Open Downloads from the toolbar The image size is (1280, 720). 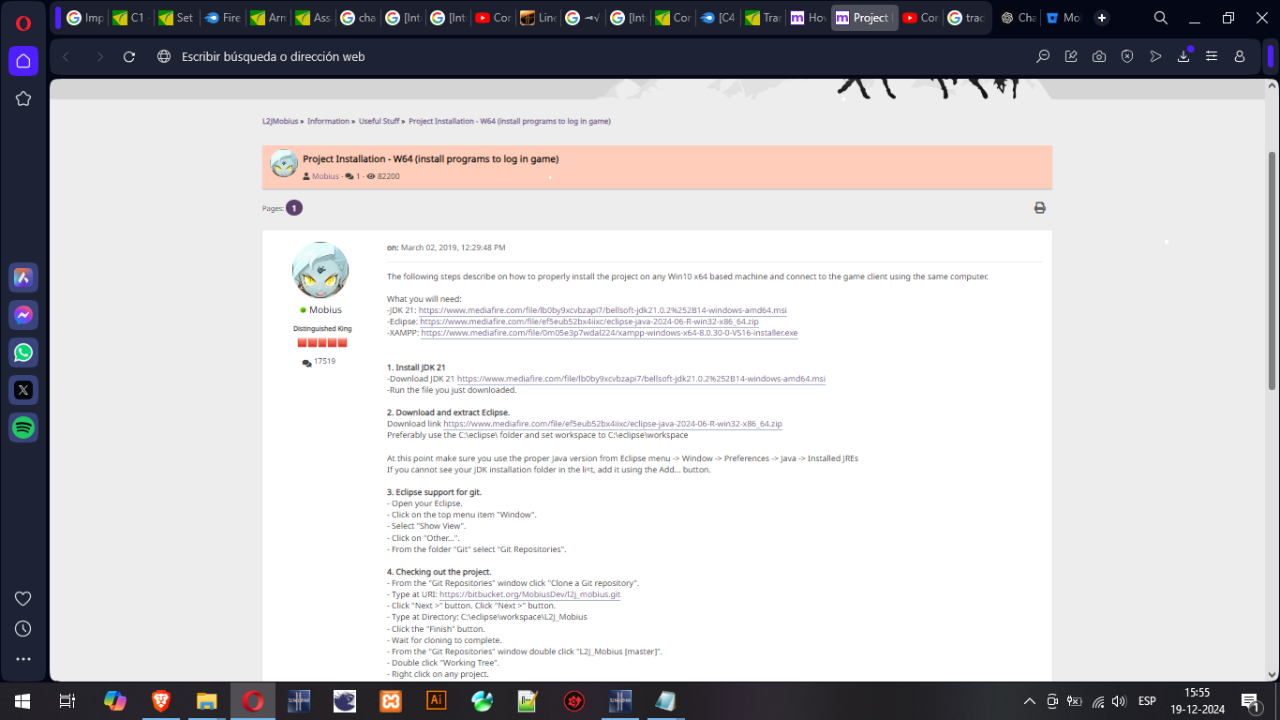click(x=1183, y=57)
